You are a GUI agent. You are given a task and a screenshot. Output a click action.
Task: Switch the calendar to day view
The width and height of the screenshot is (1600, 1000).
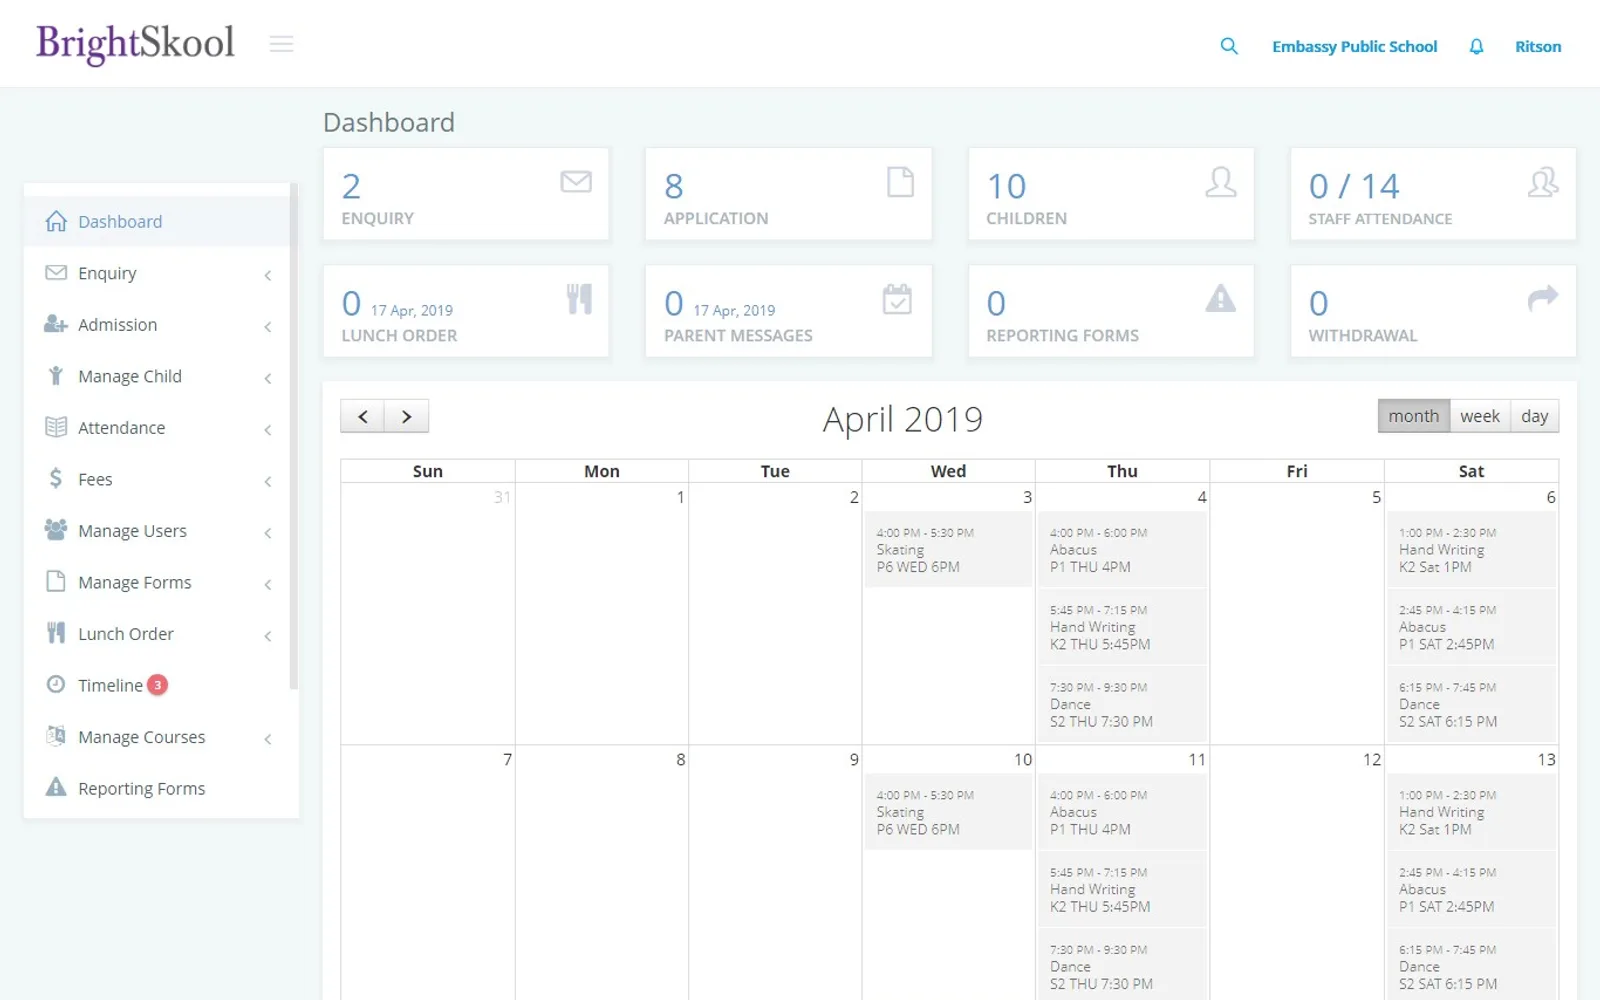point(1535,416)
